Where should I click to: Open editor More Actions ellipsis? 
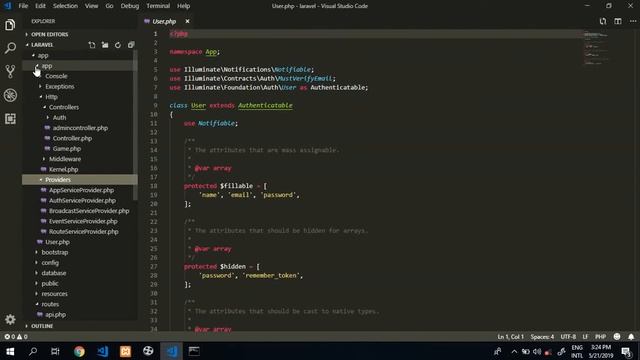point(633,21)
